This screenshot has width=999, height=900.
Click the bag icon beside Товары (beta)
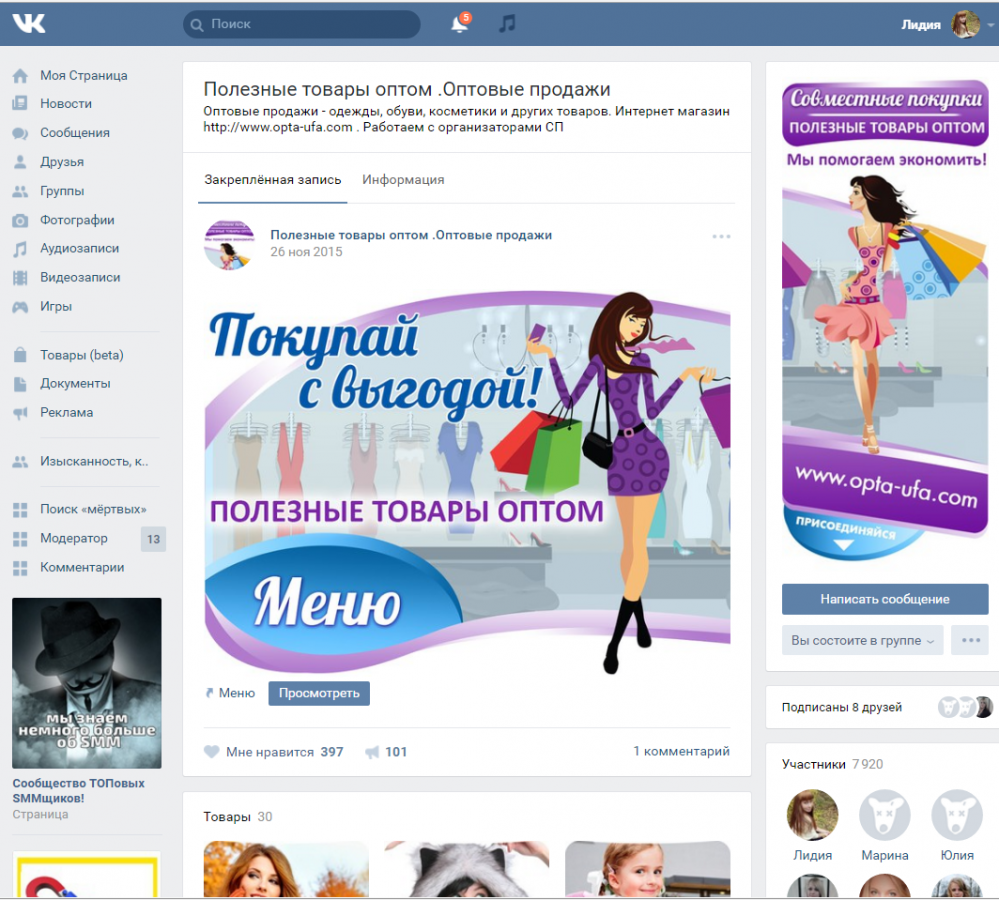[20, 355]
